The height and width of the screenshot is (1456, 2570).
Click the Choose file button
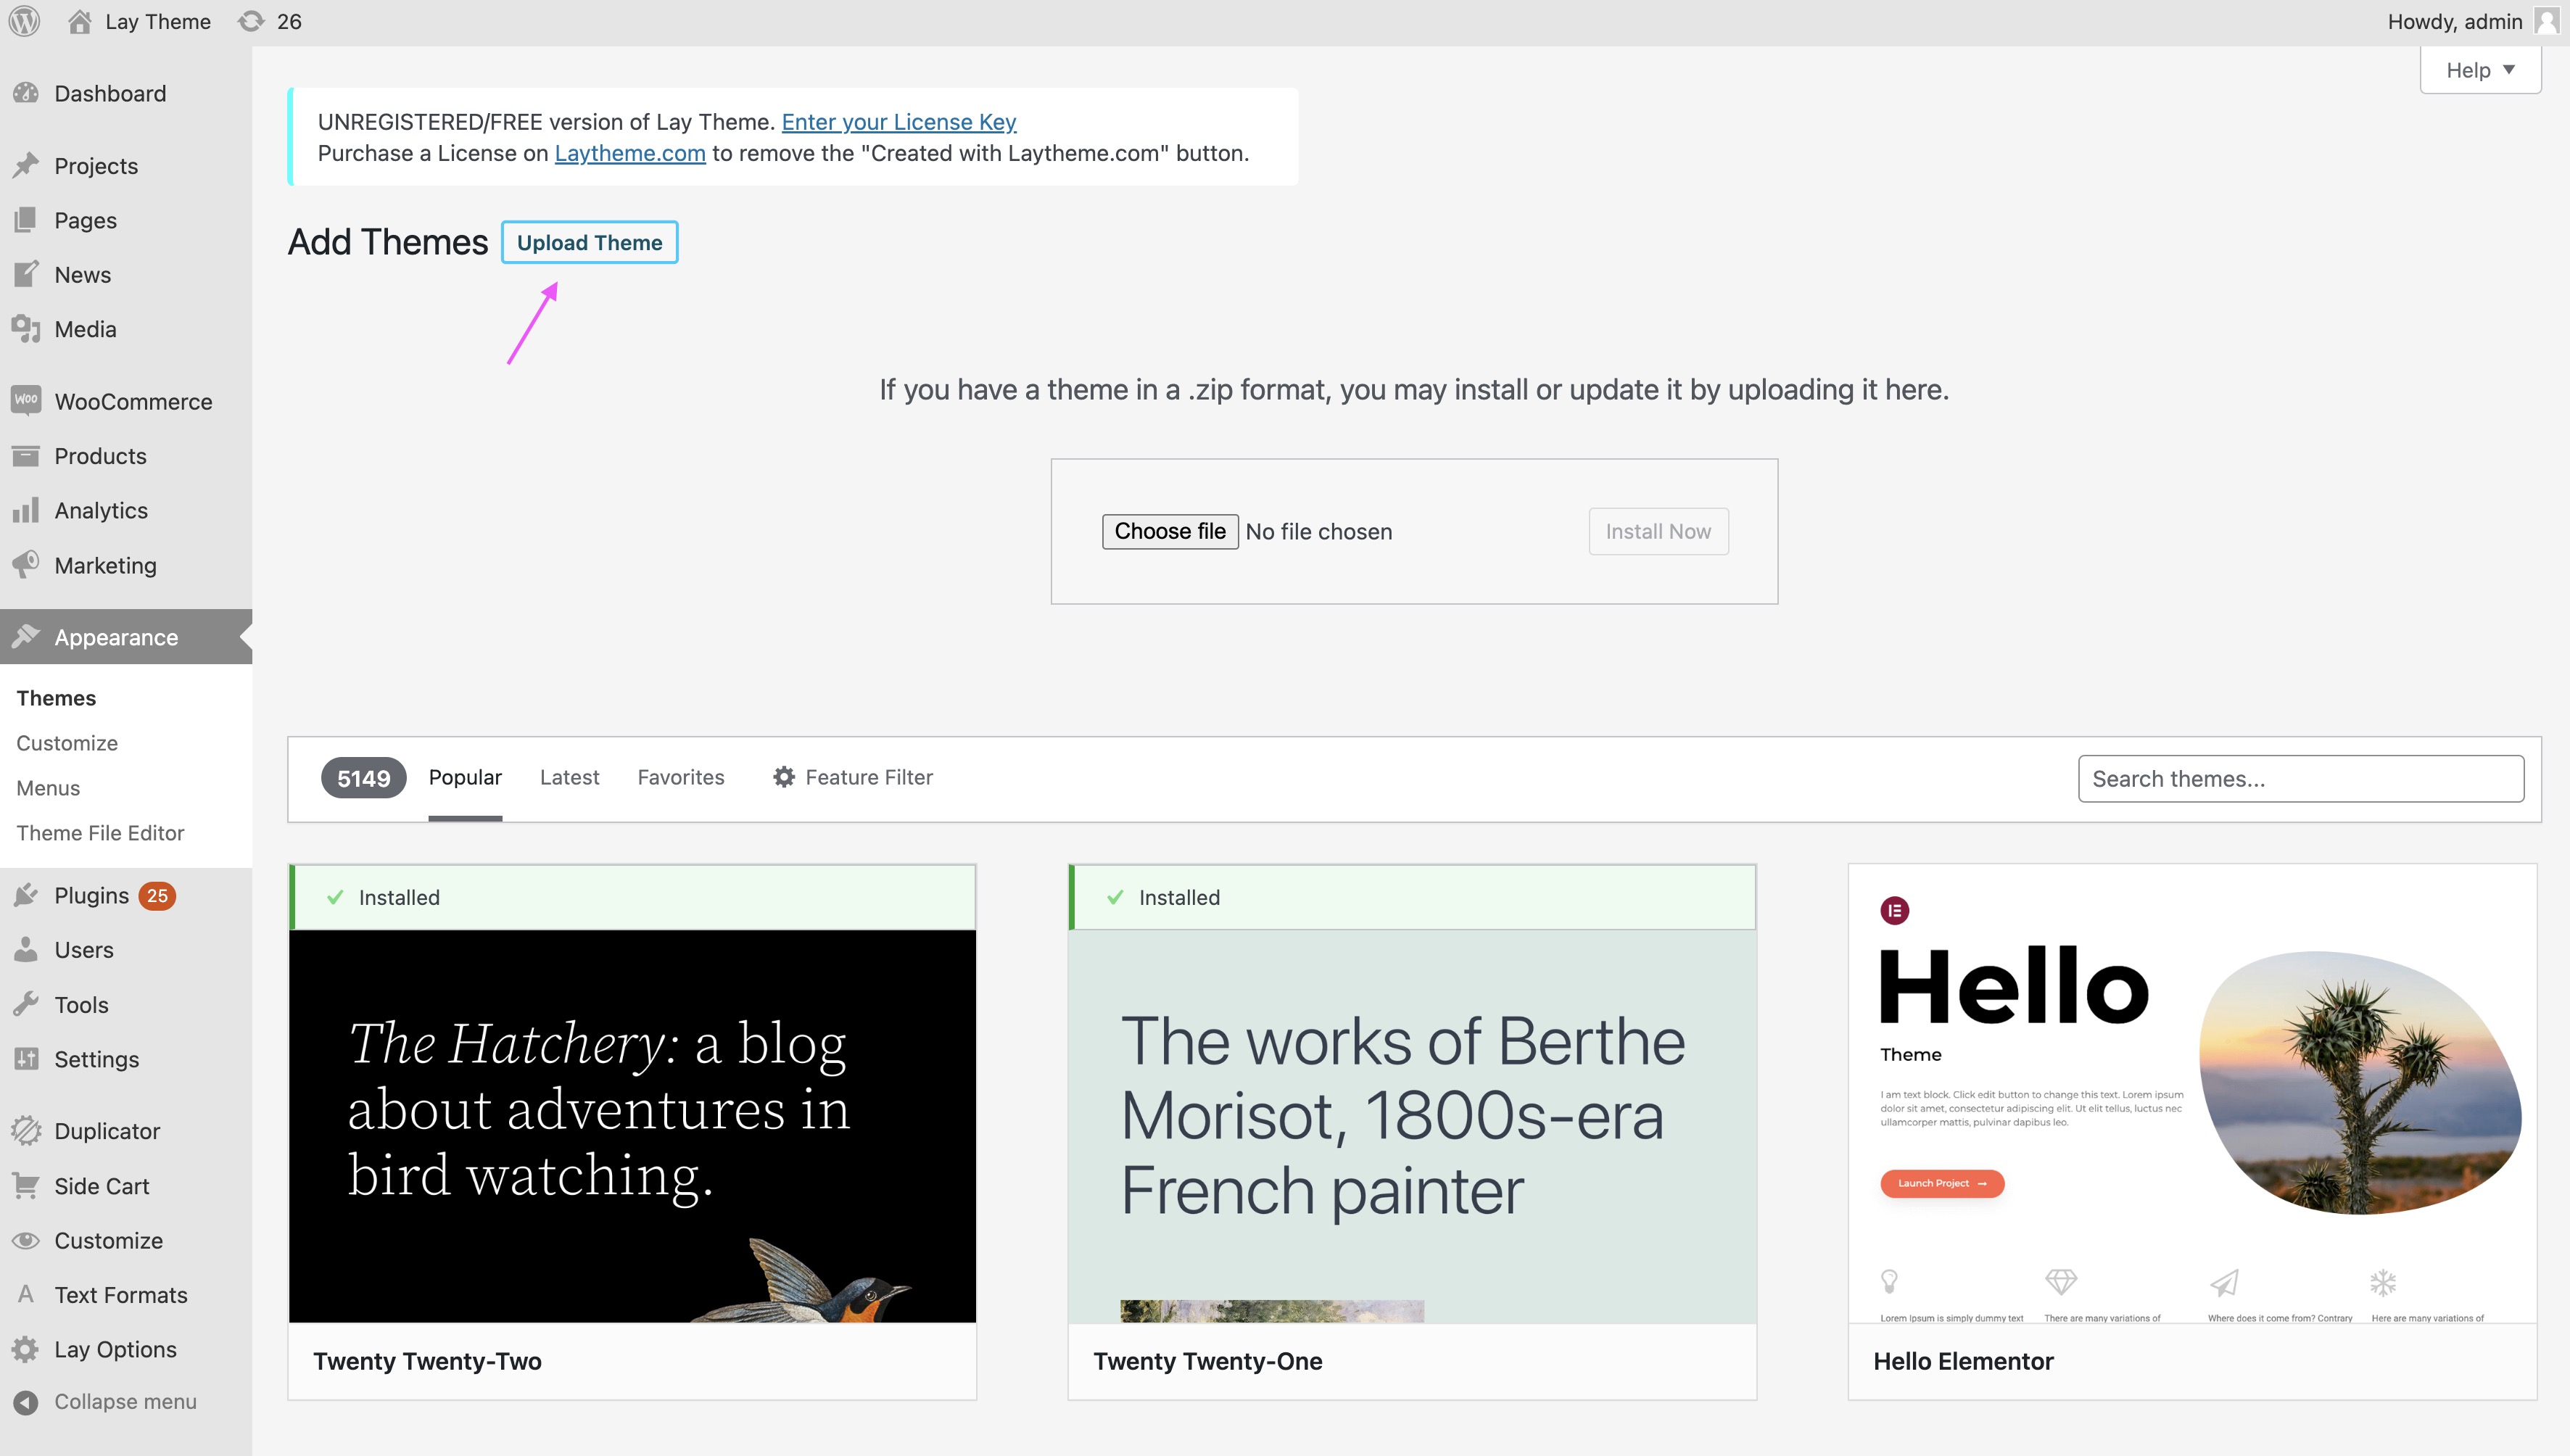point(1170,531)
